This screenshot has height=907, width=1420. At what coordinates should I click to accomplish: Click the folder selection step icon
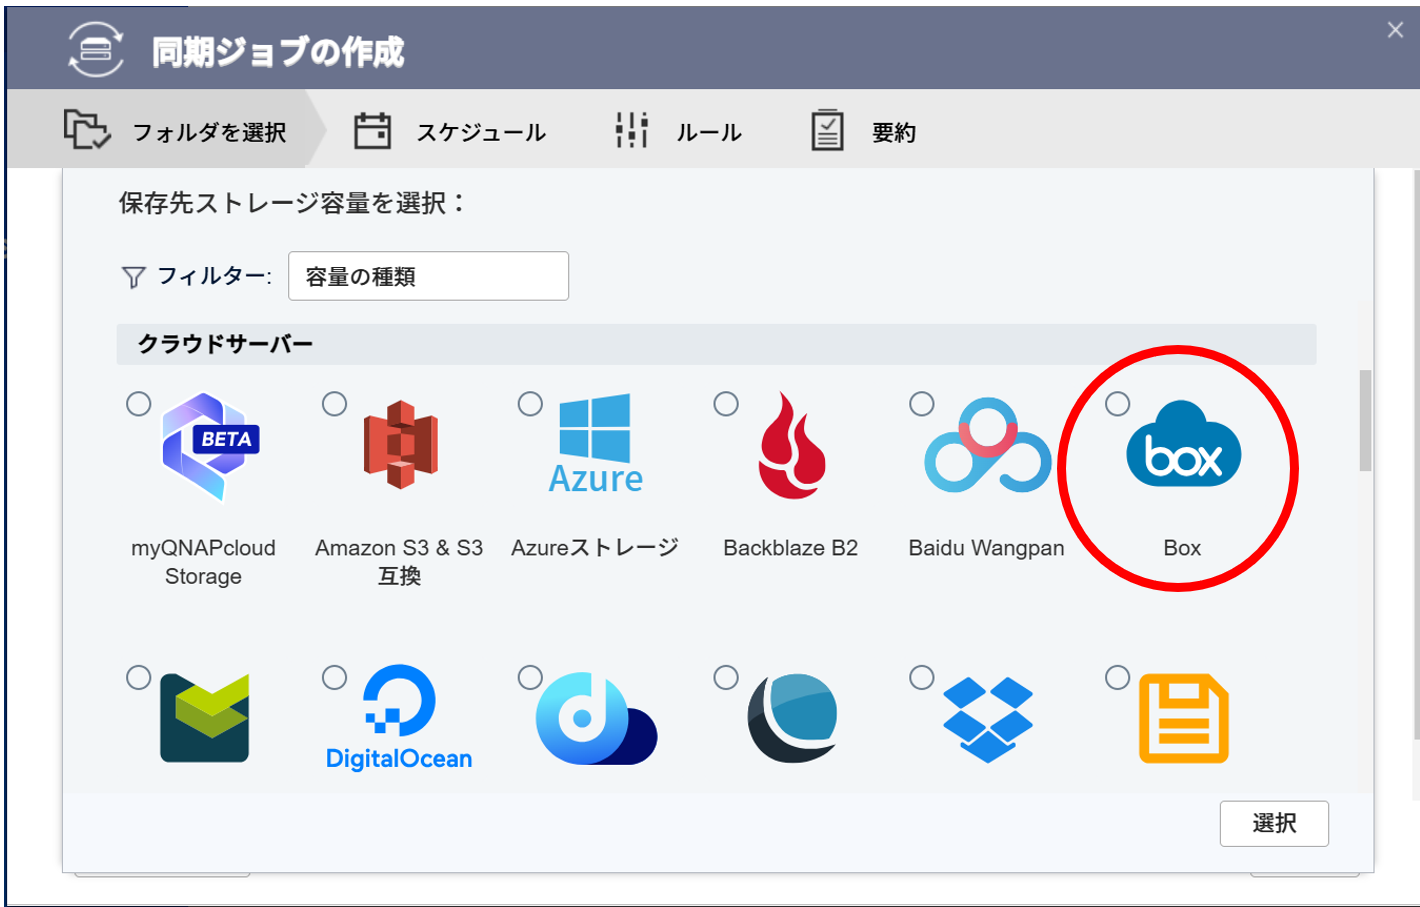coord(87,130)
